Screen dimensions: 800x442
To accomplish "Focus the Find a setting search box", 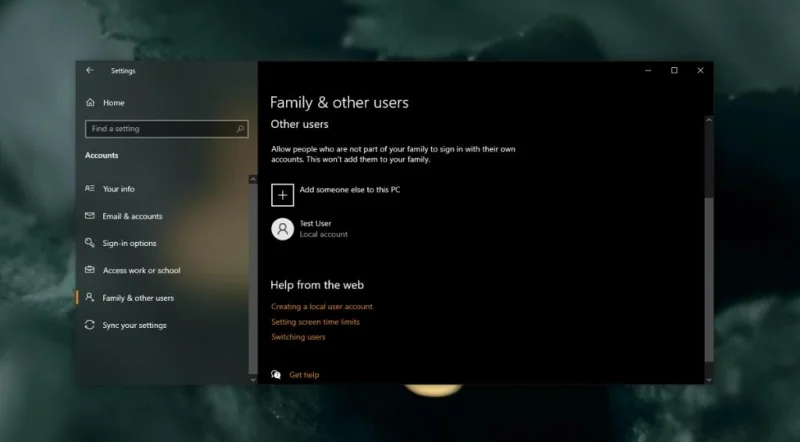I will (x=167, y=129).
